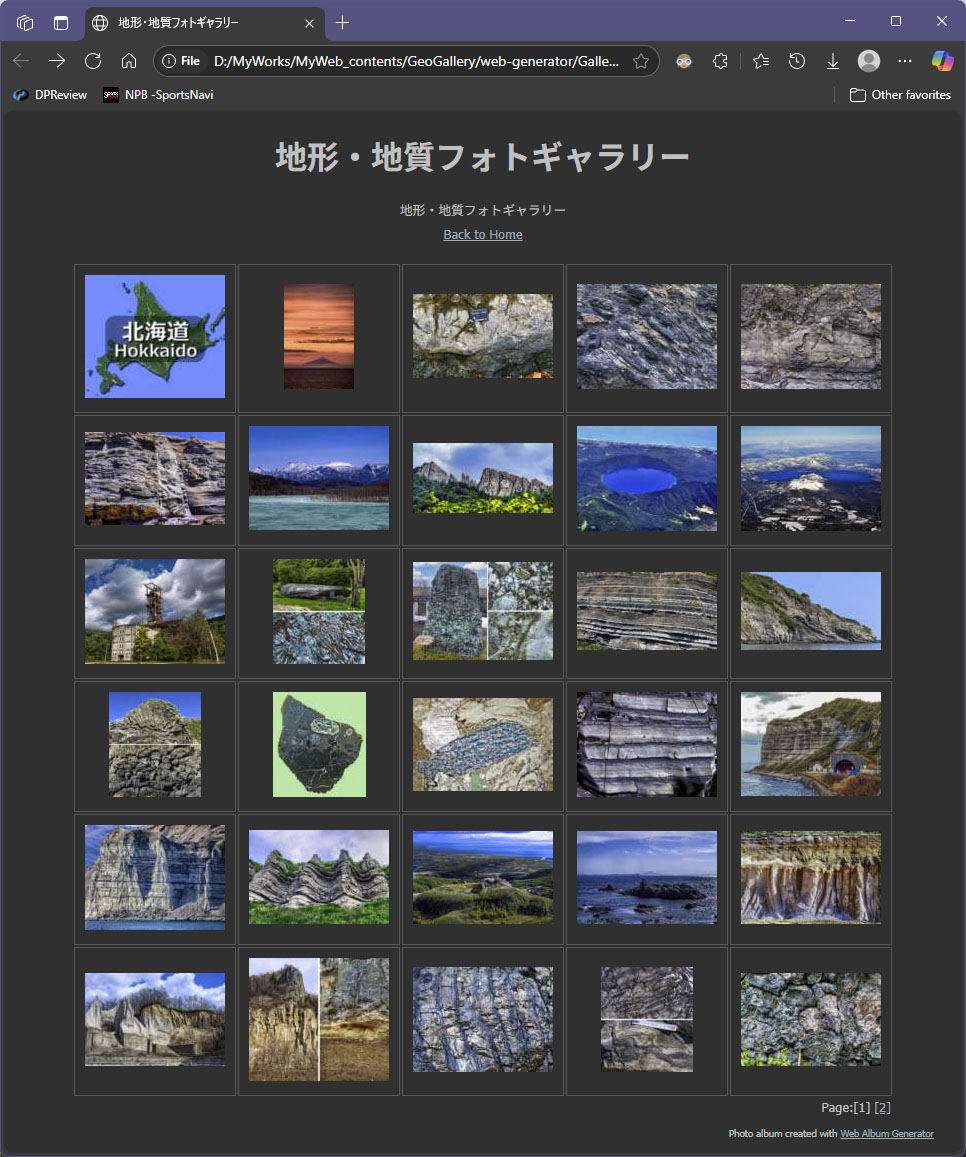Open the orange sunset mountain thumbnail
Screen dimensions: 966x1157
(319, 336)
